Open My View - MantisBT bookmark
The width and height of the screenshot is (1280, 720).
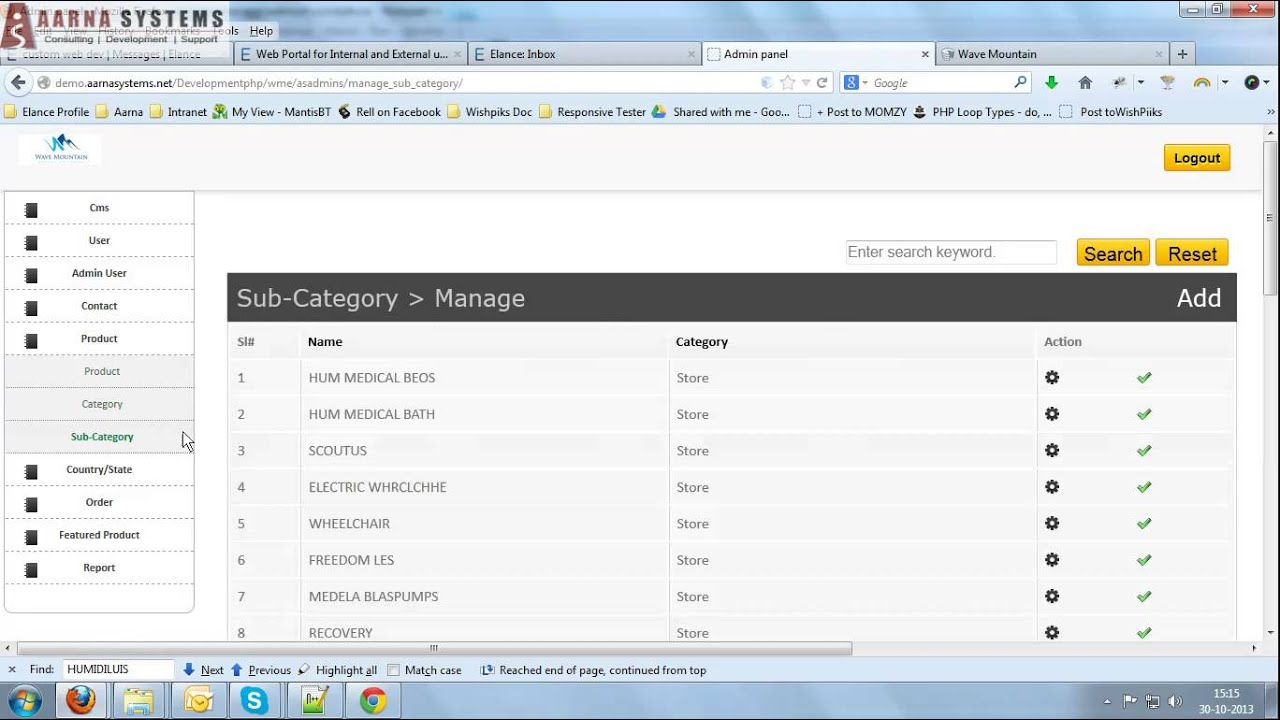pos(270,112)
